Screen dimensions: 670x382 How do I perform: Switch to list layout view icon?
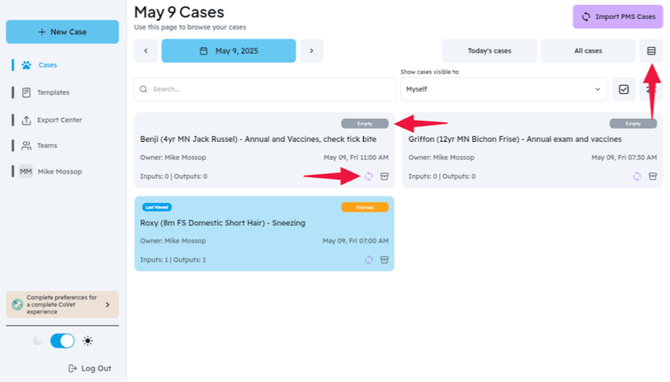[651, 51]
